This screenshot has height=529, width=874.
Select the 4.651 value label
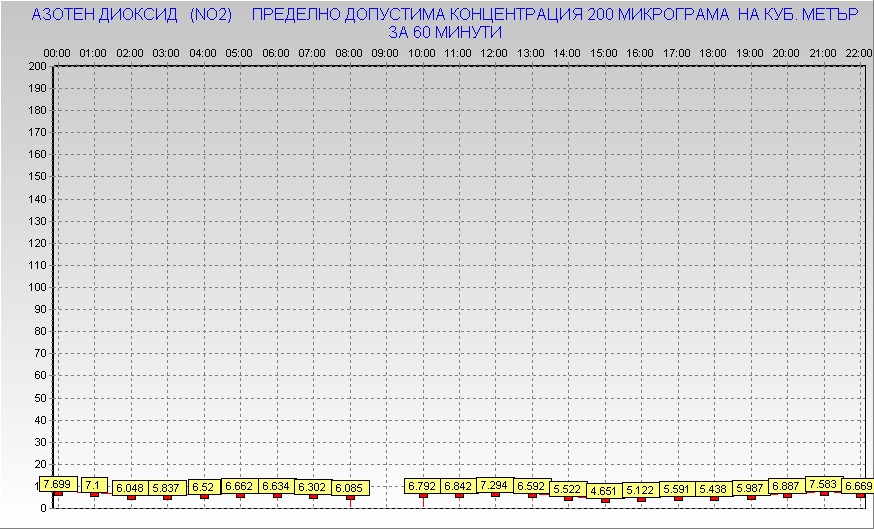603,491
